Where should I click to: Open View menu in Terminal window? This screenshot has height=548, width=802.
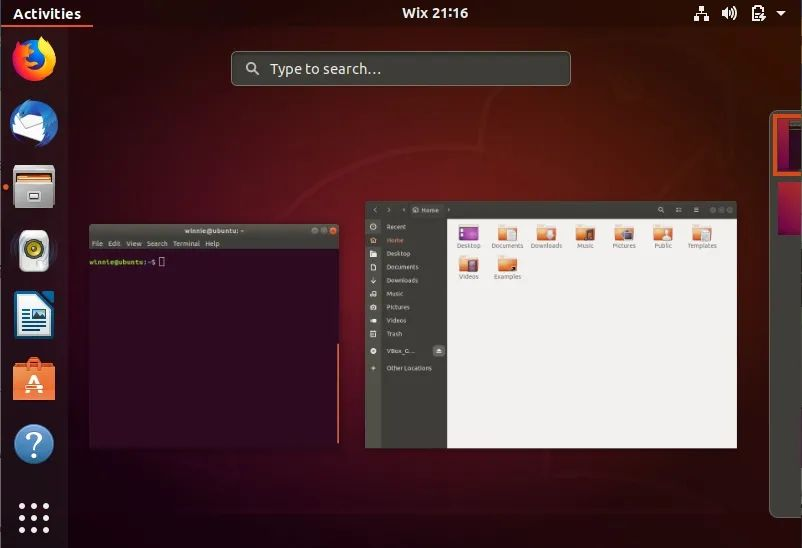133,244
